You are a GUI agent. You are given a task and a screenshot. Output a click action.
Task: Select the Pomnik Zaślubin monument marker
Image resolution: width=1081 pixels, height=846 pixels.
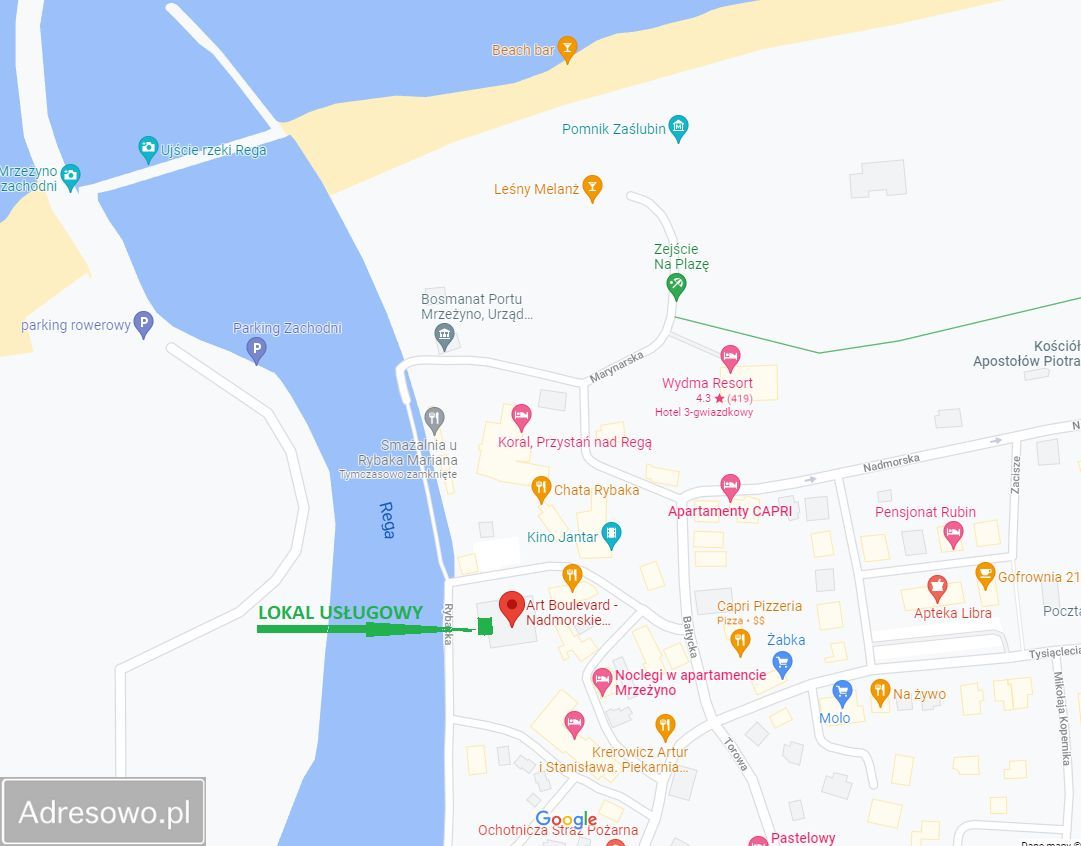(x=678, y=128)
